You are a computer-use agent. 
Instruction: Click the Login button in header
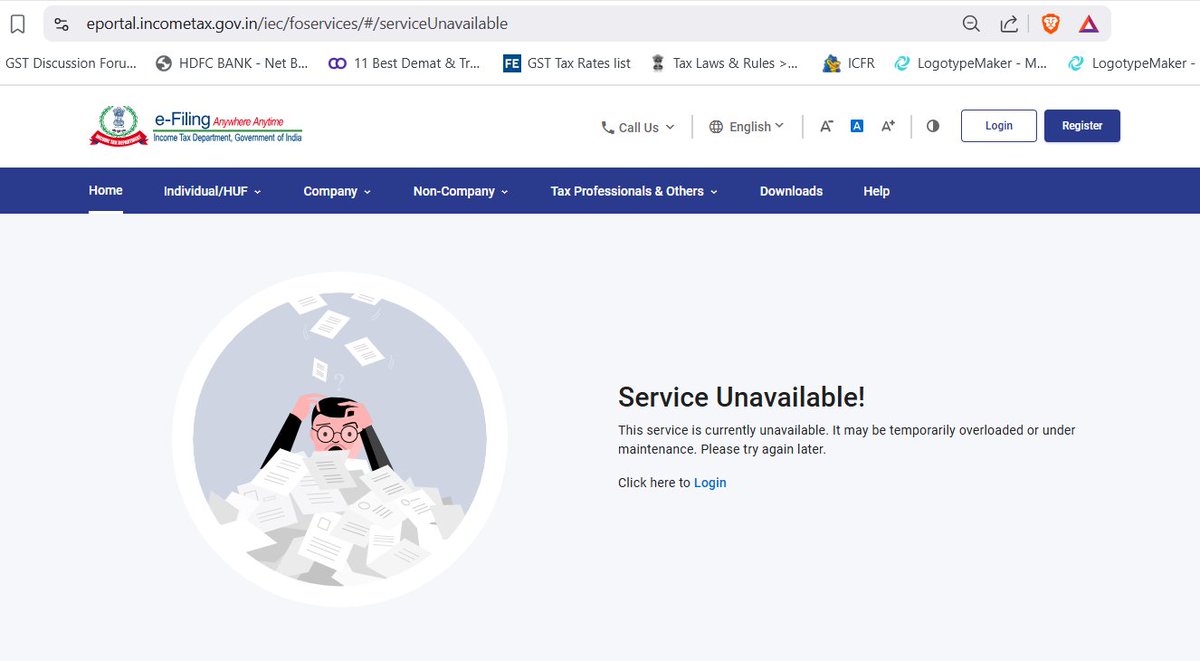point(999,126)
